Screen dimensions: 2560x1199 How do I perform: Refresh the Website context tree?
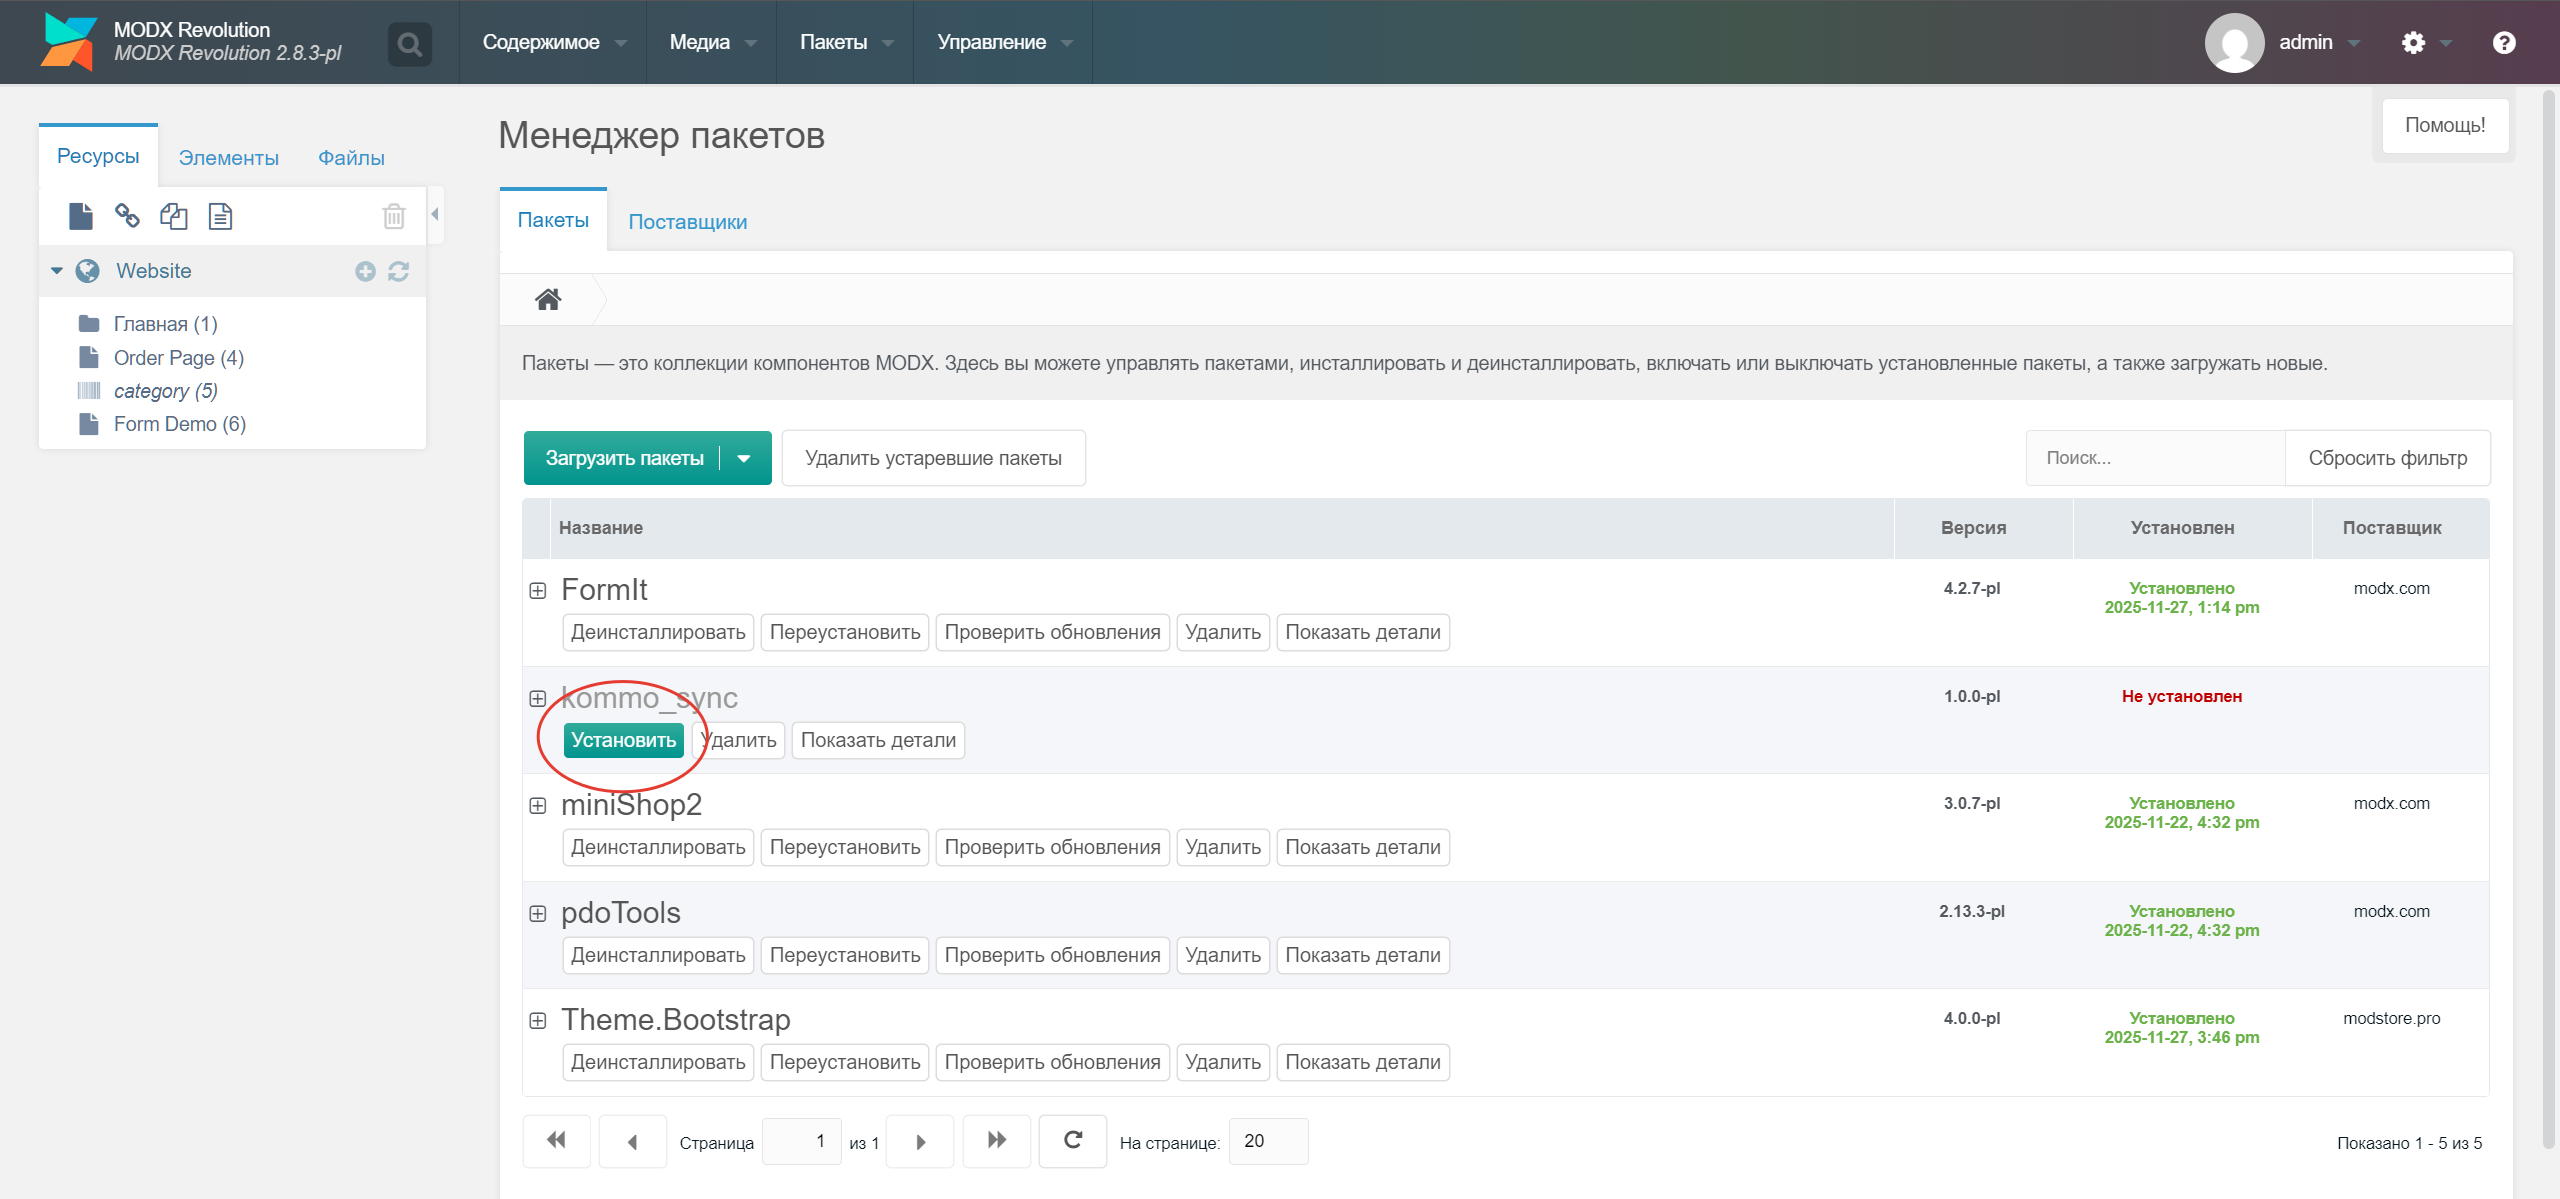(x=398, y=271)
